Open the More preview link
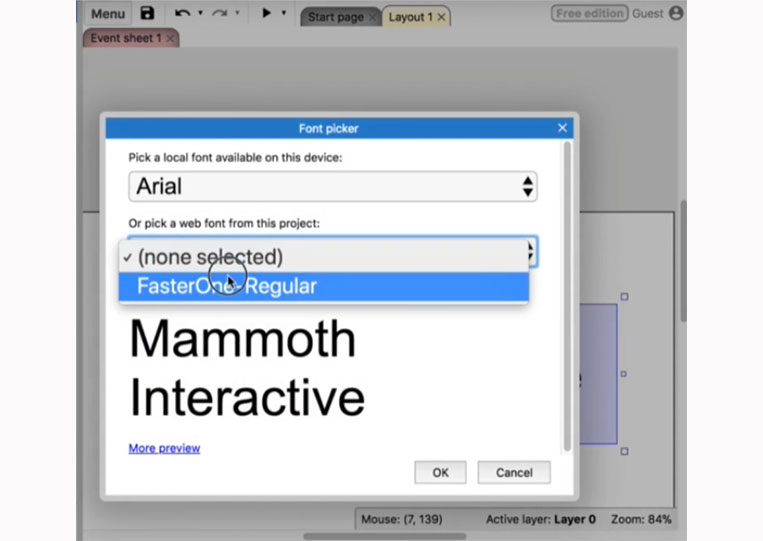763x541 pixels. (164, 448)
